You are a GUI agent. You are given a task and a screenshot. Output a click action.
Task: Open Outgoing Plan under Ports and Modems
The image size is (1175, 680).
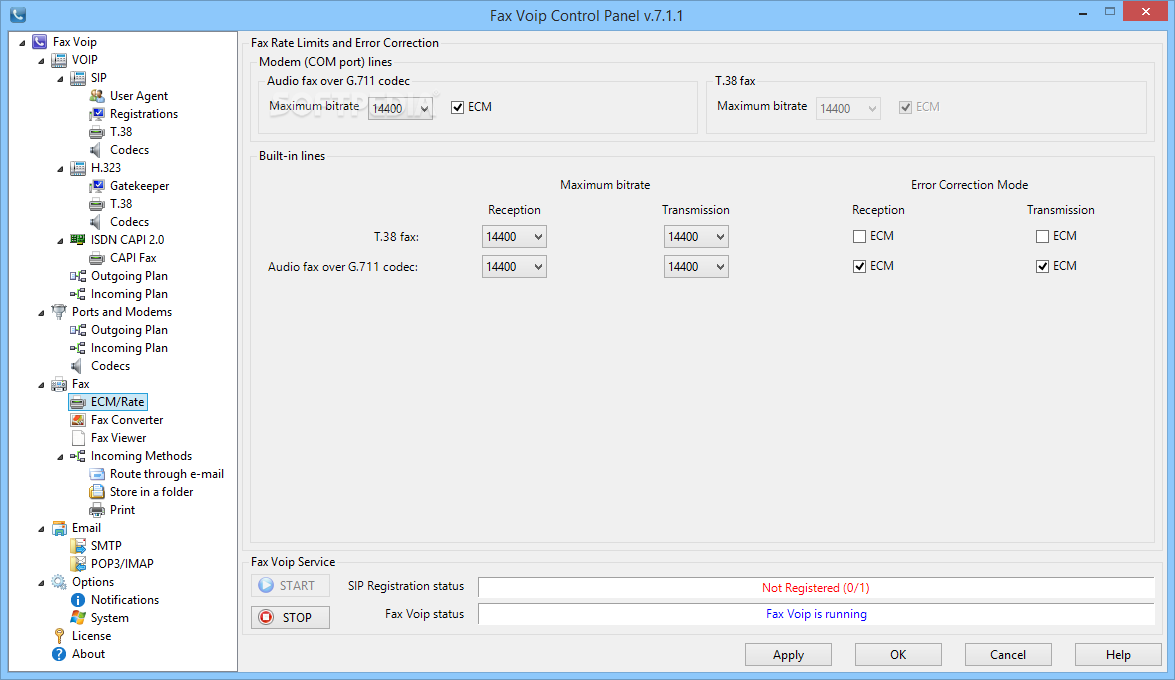click(x=129, y=330)
